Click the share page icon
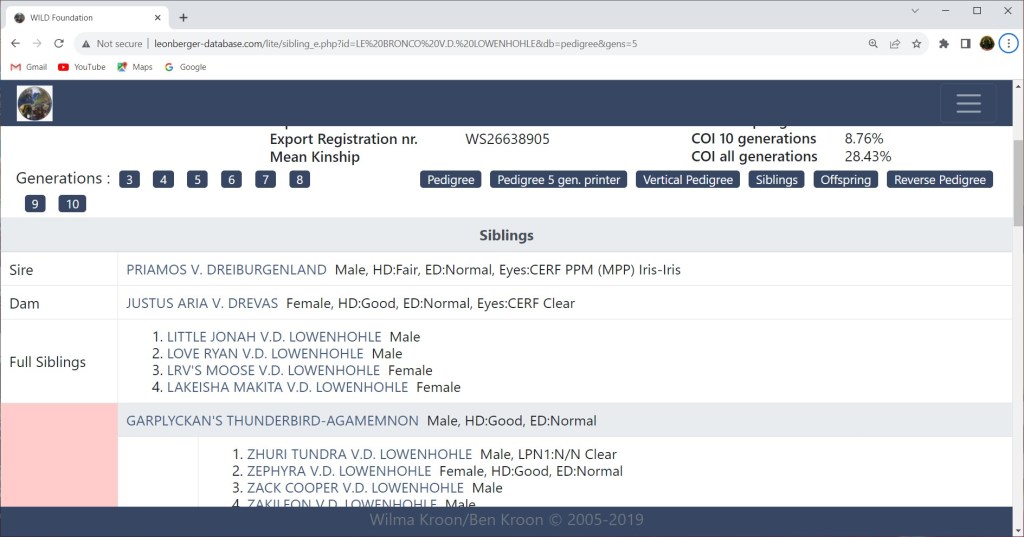Screen dimensions: 1024x537 [x=895, y=44]
